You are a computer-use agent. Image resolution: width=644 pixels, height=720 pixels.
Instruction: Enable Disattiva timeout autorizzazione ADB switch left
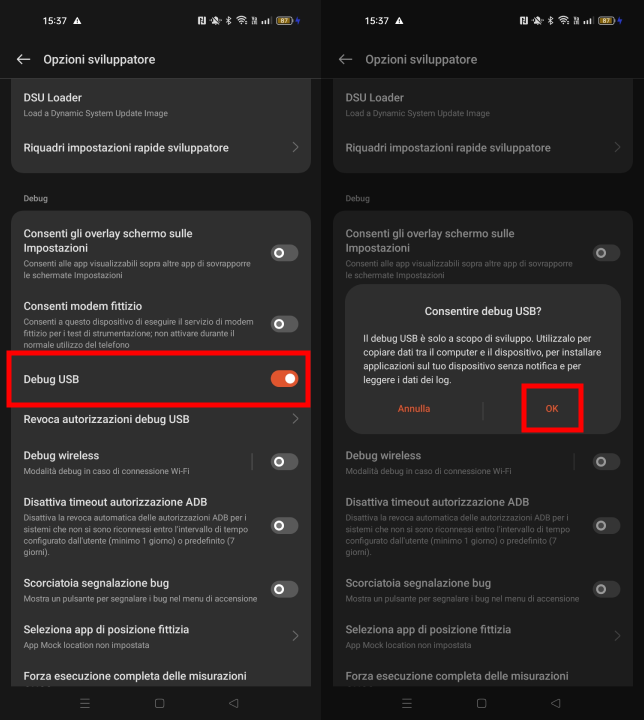coord(284,525)
